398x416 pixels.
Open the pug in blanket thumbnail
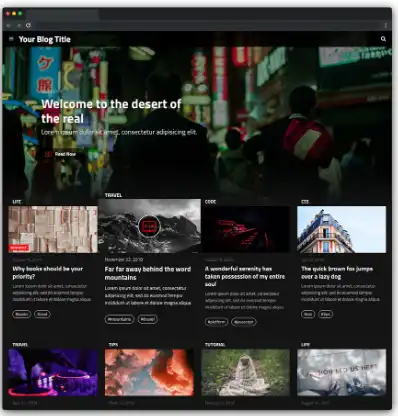(246, 372)
